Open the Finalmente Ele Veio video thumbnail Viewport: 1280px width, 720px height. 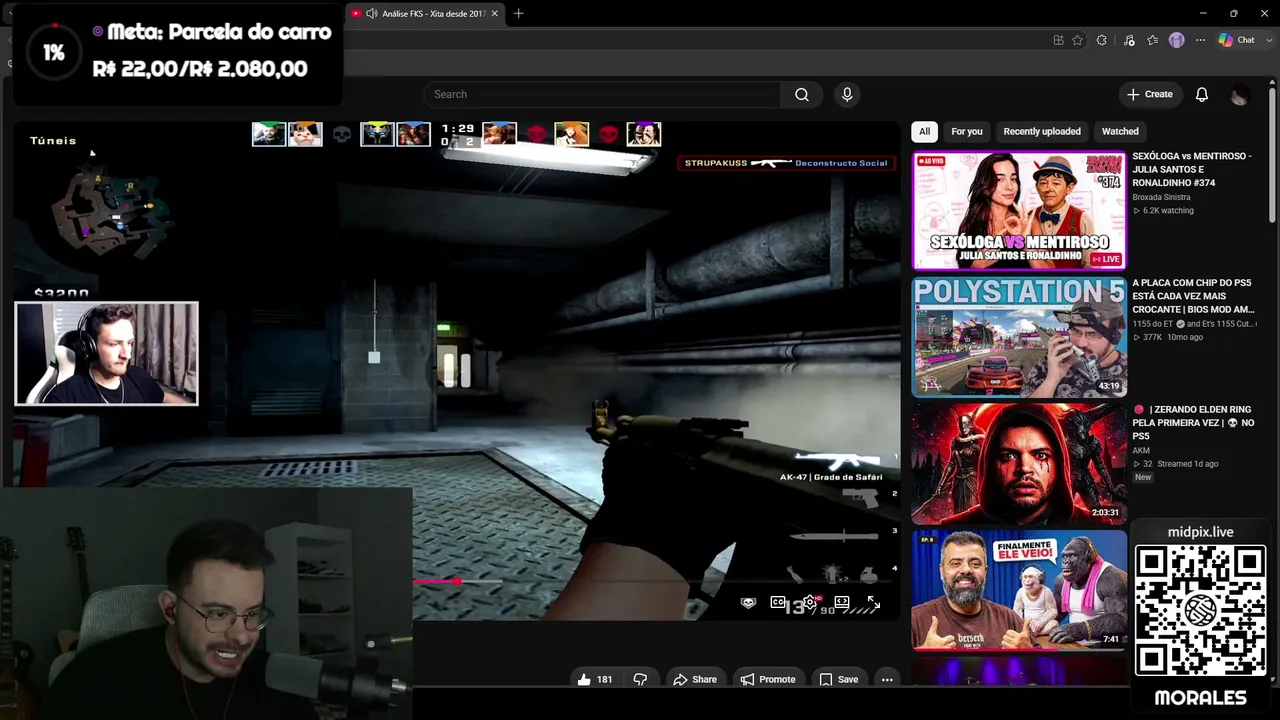[x=1019, y=590]
